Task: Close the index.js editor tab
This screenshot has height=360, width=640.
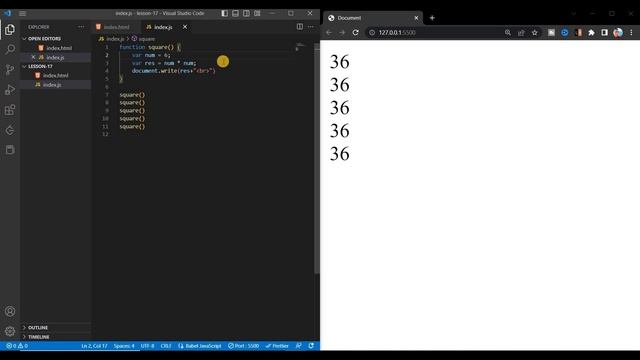Action: pos(185,27)
